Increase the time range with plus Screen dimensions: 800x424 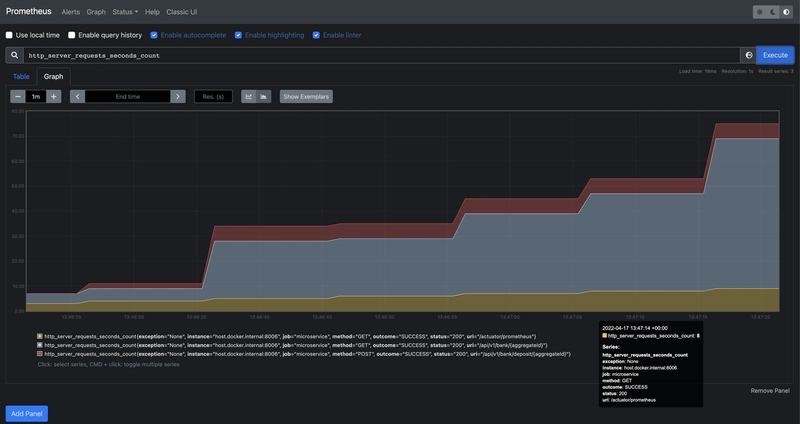pos(53,96)
